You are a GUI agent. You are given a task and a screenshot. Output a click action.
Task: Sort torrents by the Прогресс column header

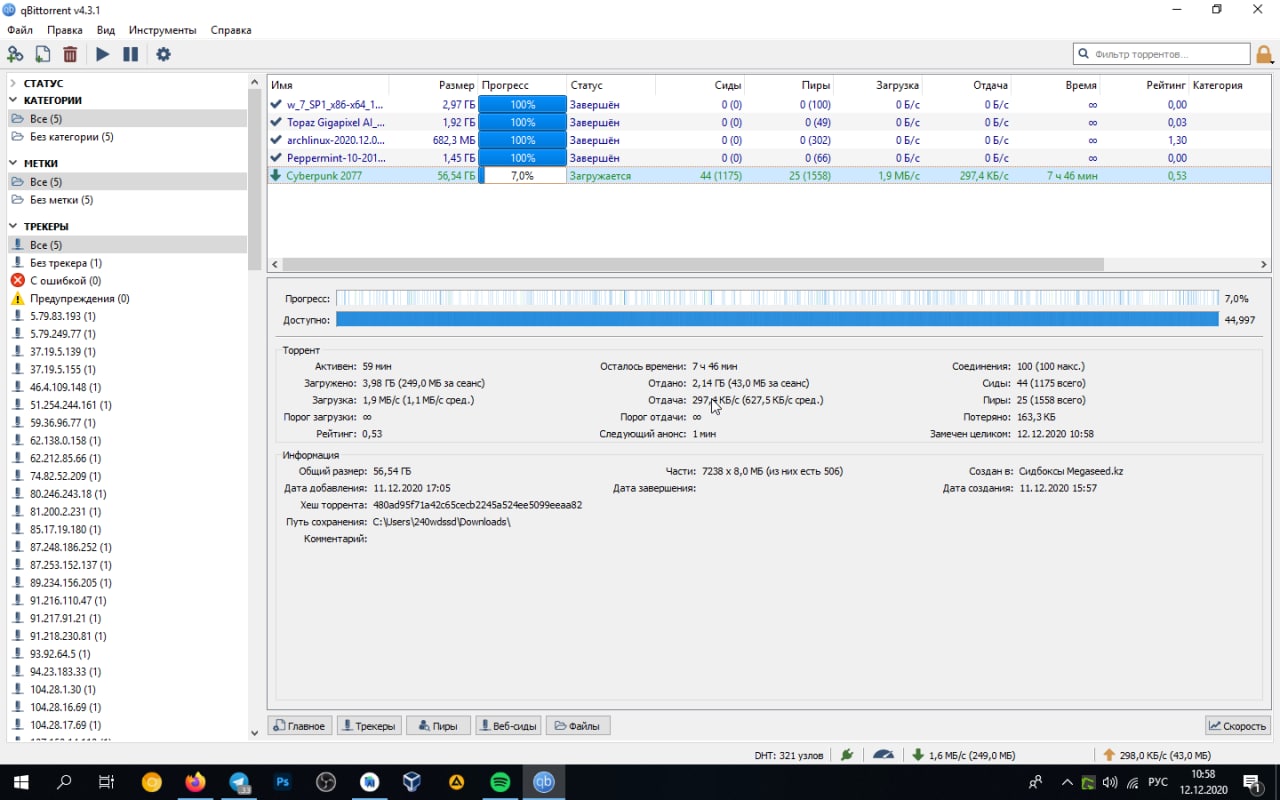tap(522, 85)
